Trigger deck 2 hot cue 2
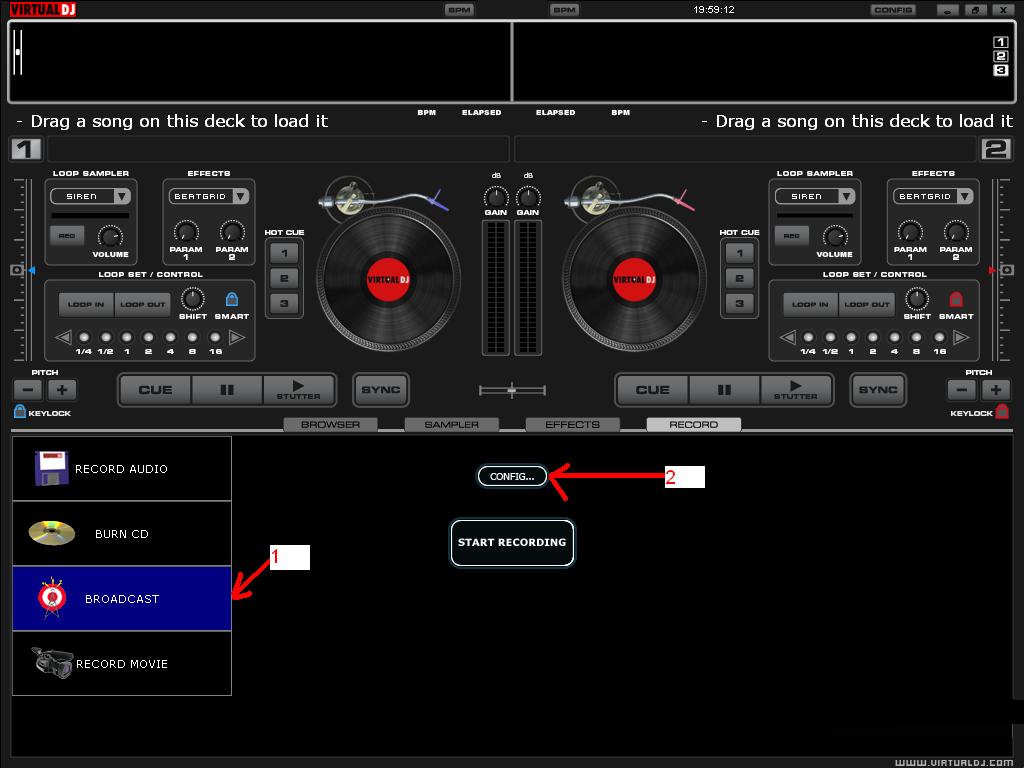This screenshot has width=1024, height=768. point(739,278)
